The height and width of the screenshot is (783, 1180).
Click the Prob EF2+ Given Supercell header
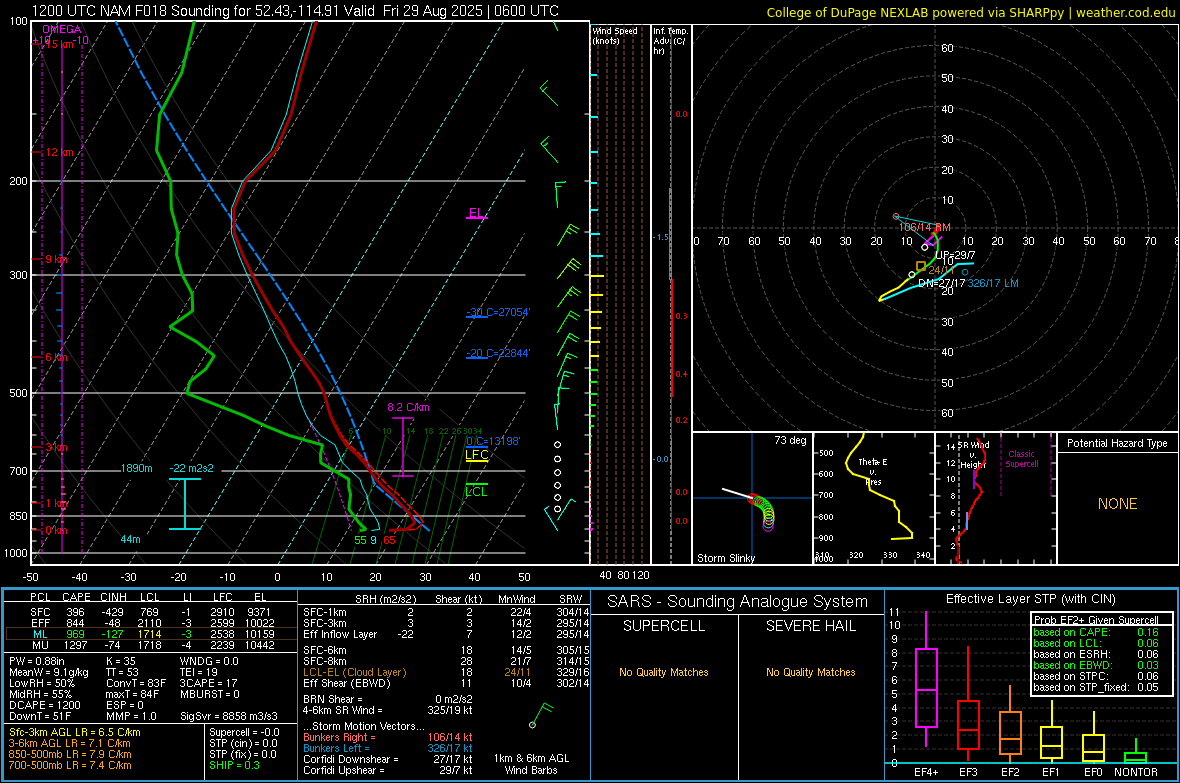coord(1096,620)
